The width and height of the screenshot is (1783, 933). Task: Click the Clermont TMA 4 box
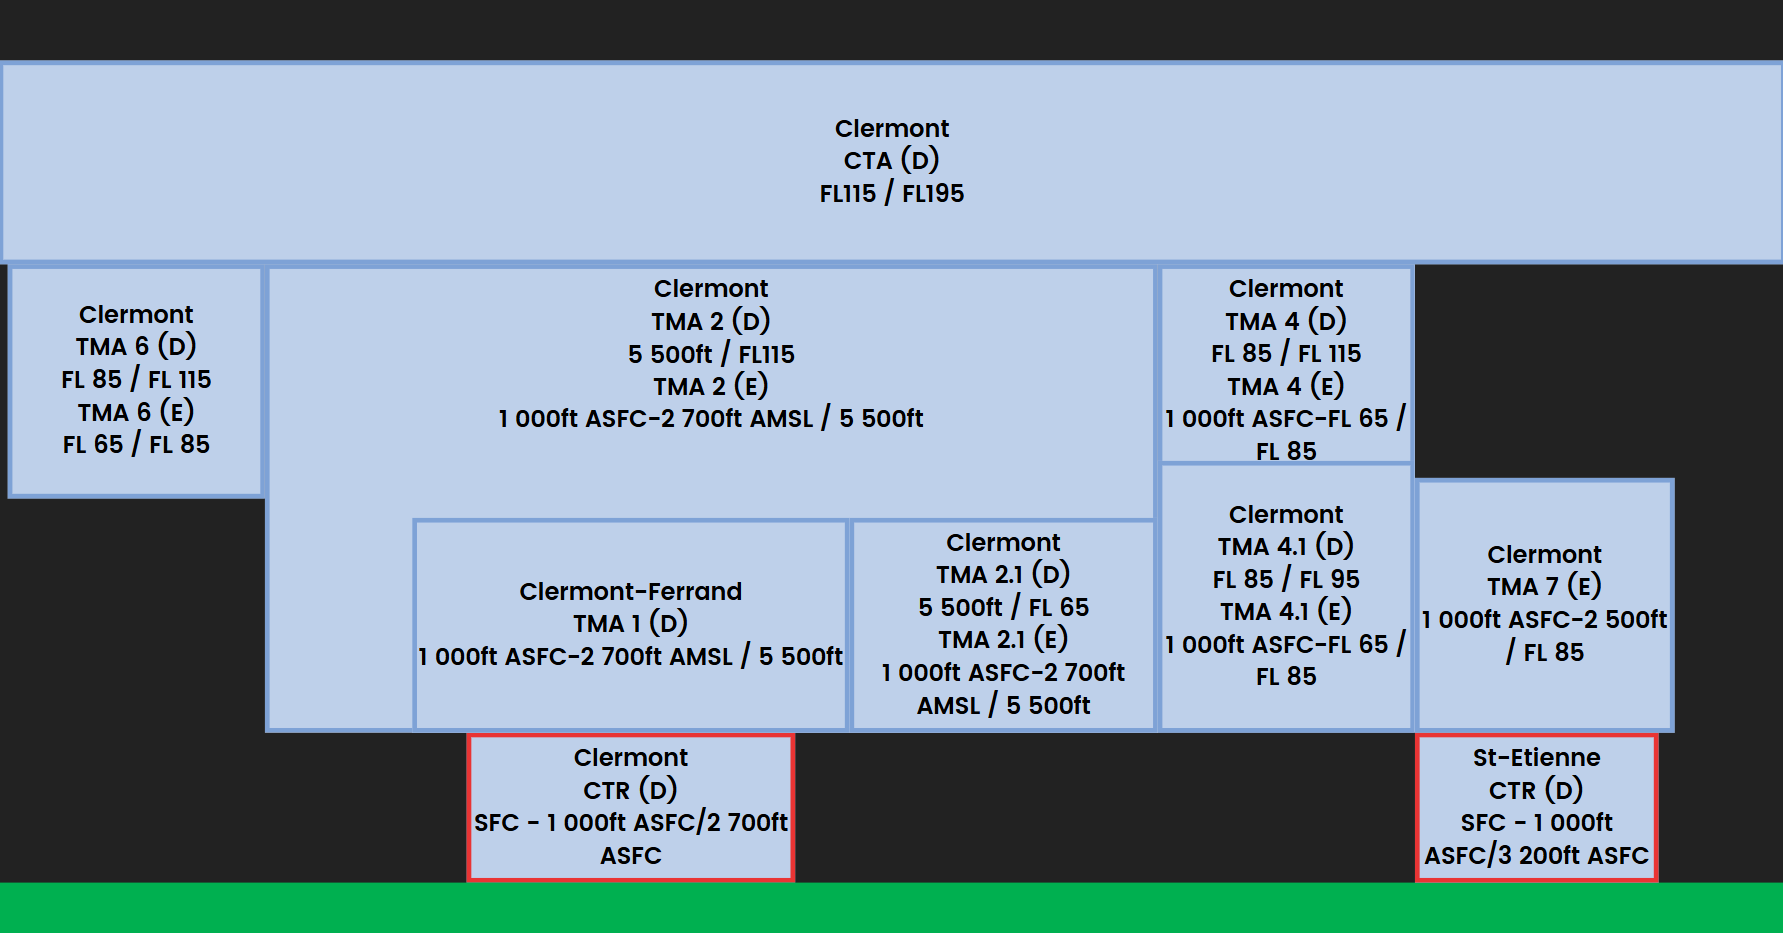tap(1286, 364)
